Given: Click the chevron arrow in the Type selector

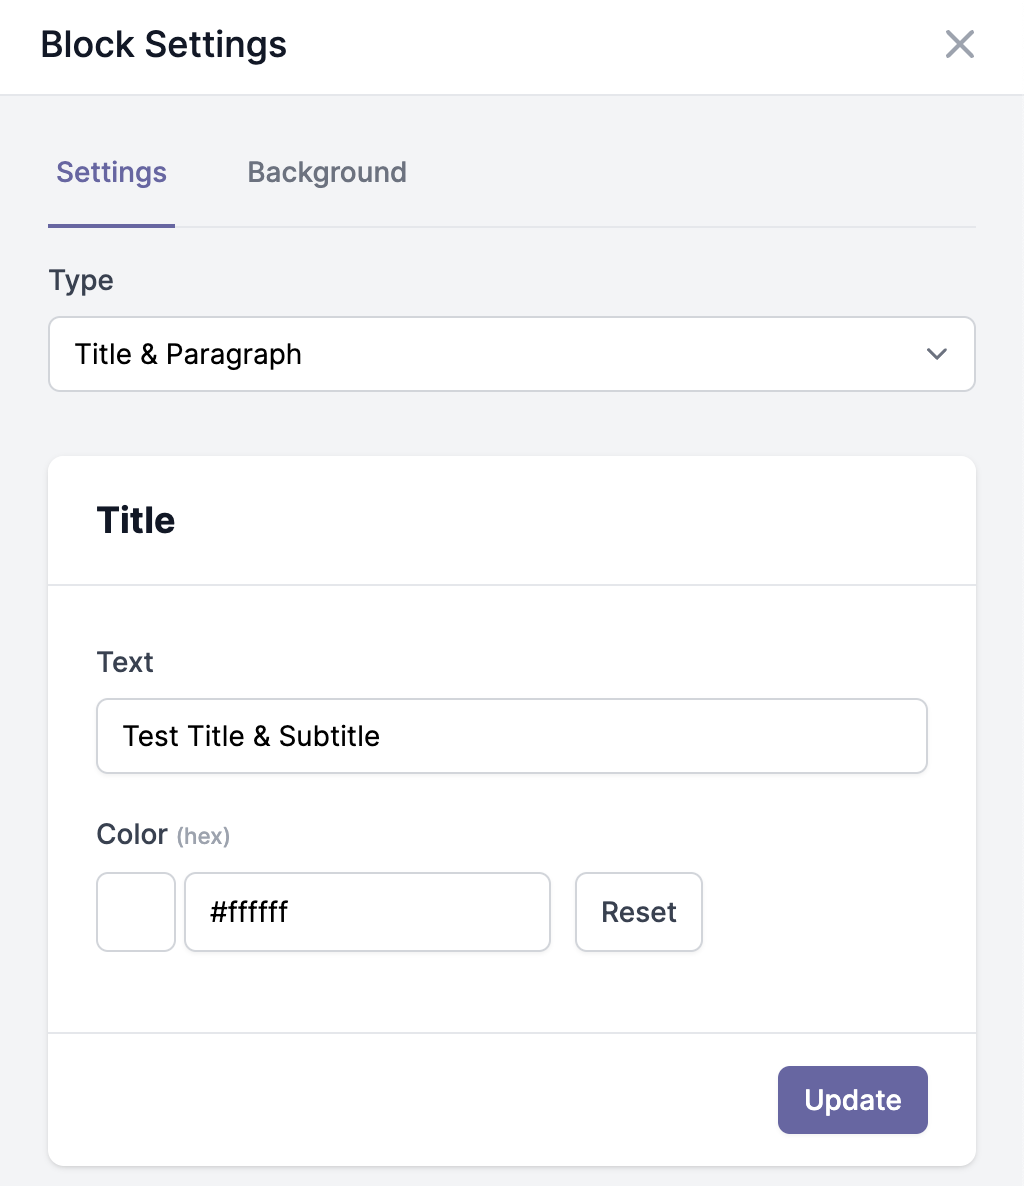Looking at the screenshot, I should click(937, 354).
